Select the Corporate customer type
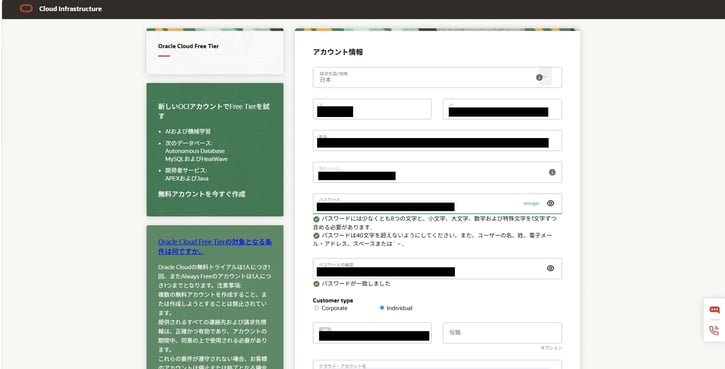Image resolution: width=725 pixels, height=369 pixels. point(317,308)
